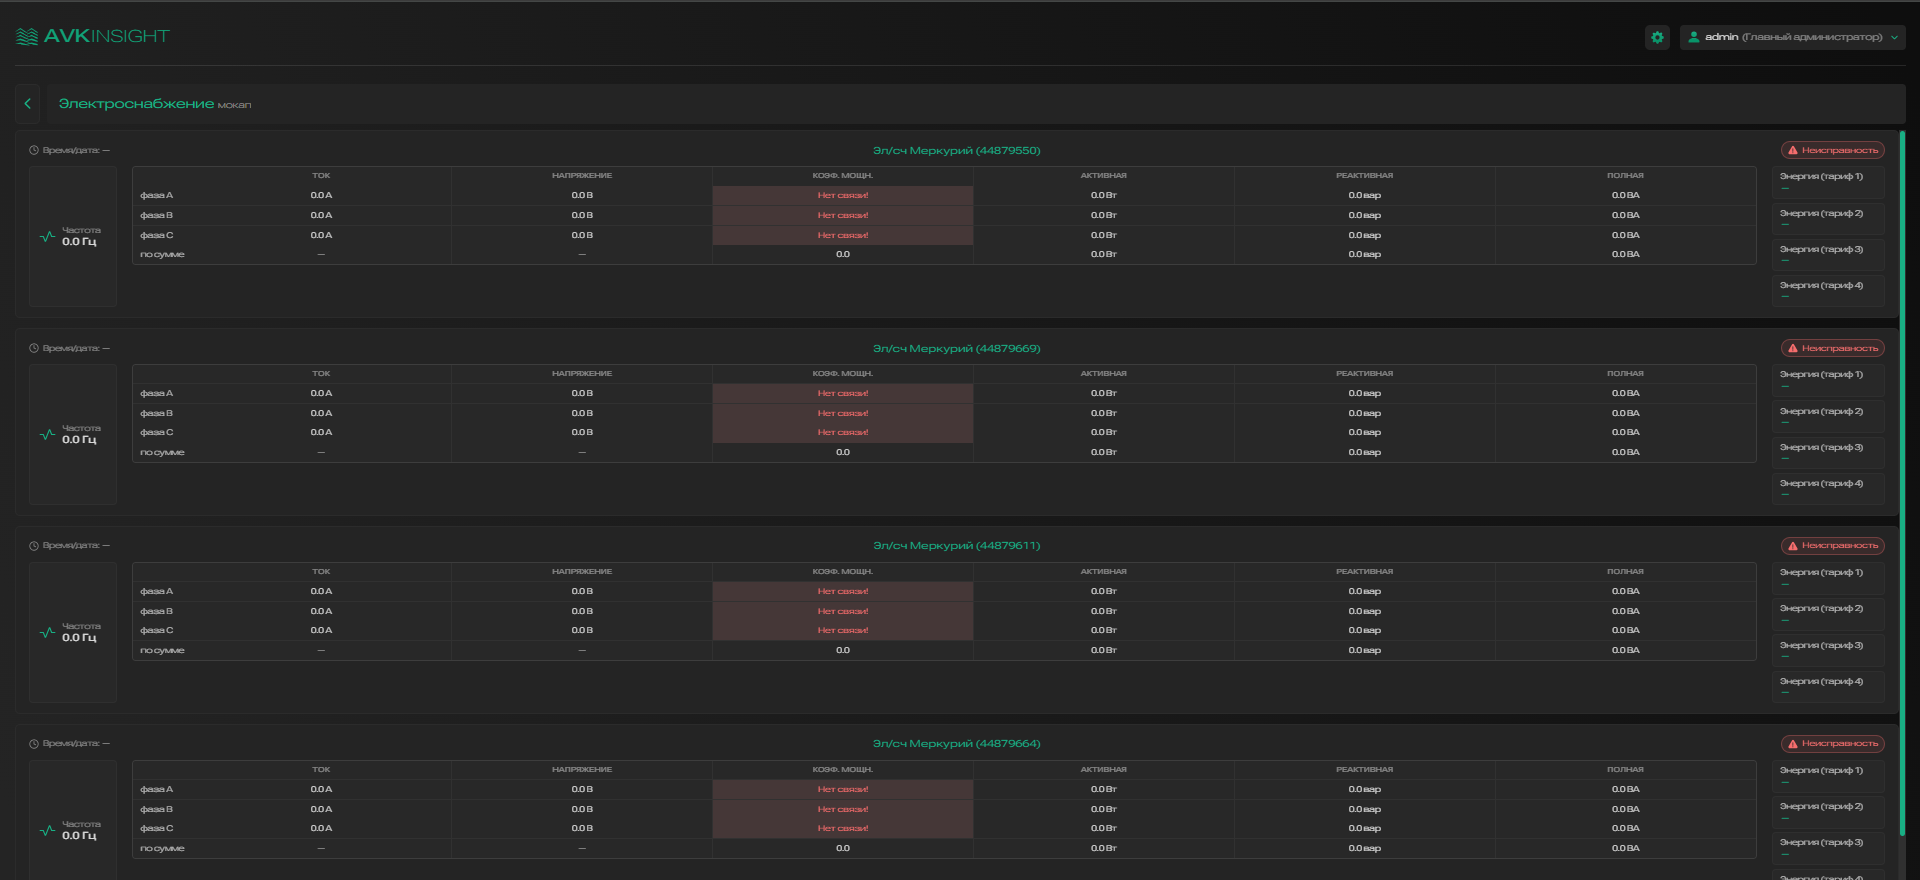The height and width of the screenshot is (880, 1920).
Task: Open meter title Эл/сч Меркурий (44879669)
Action: point(957,348)
